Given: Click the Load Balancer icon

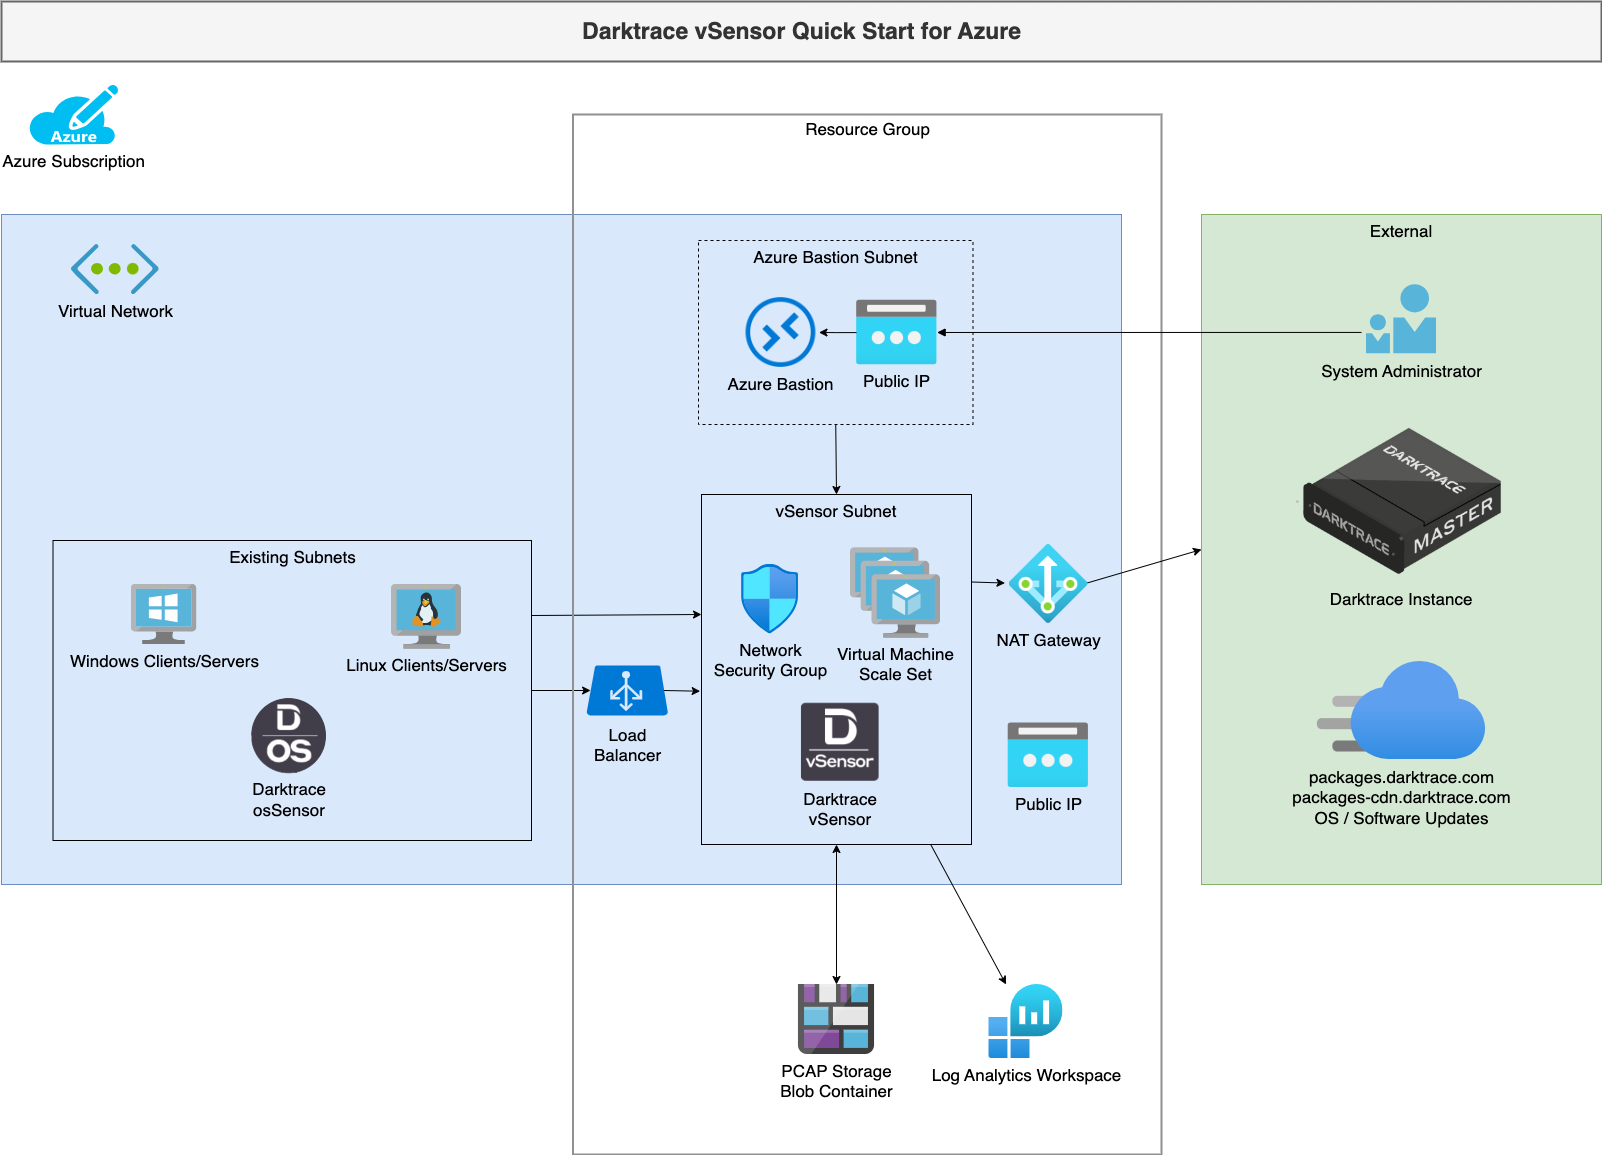Looking at the screenshot, I should coord(627,690).
